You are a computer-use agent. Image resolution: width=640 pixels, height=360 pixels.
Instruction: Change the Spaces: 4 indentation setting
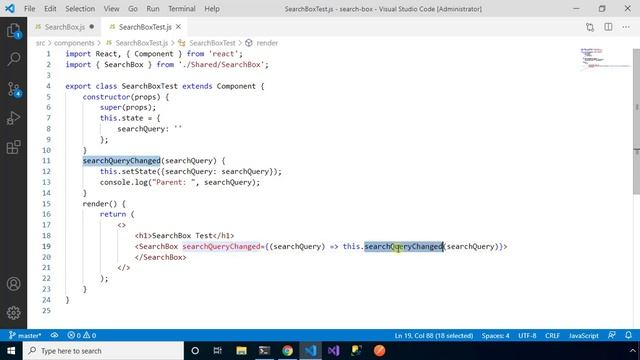pyautogui.click(x=495, y=336)
